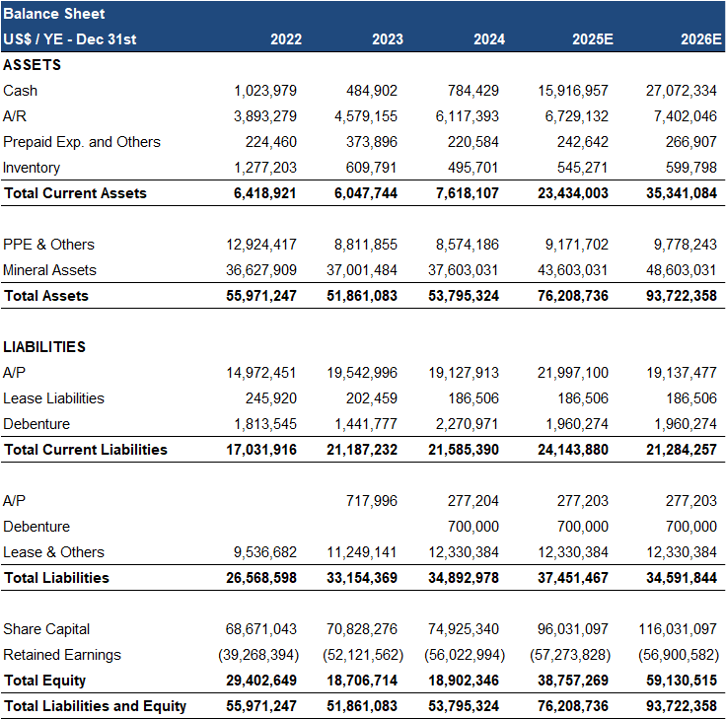Click 2022 Share Capital value 68,671,043
The image size is (726, 720).
pyautogui.click(x=261, y=629)
